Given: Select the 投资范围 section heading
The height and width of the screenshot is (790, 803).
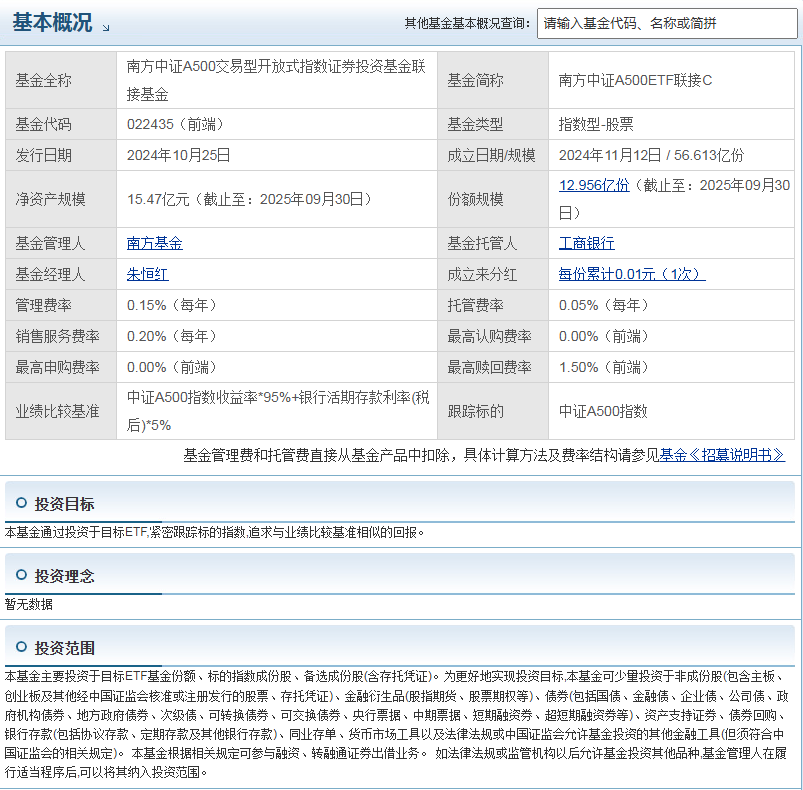Looking at the screenshot, I should pyautogui.click(x=65, y=648).
